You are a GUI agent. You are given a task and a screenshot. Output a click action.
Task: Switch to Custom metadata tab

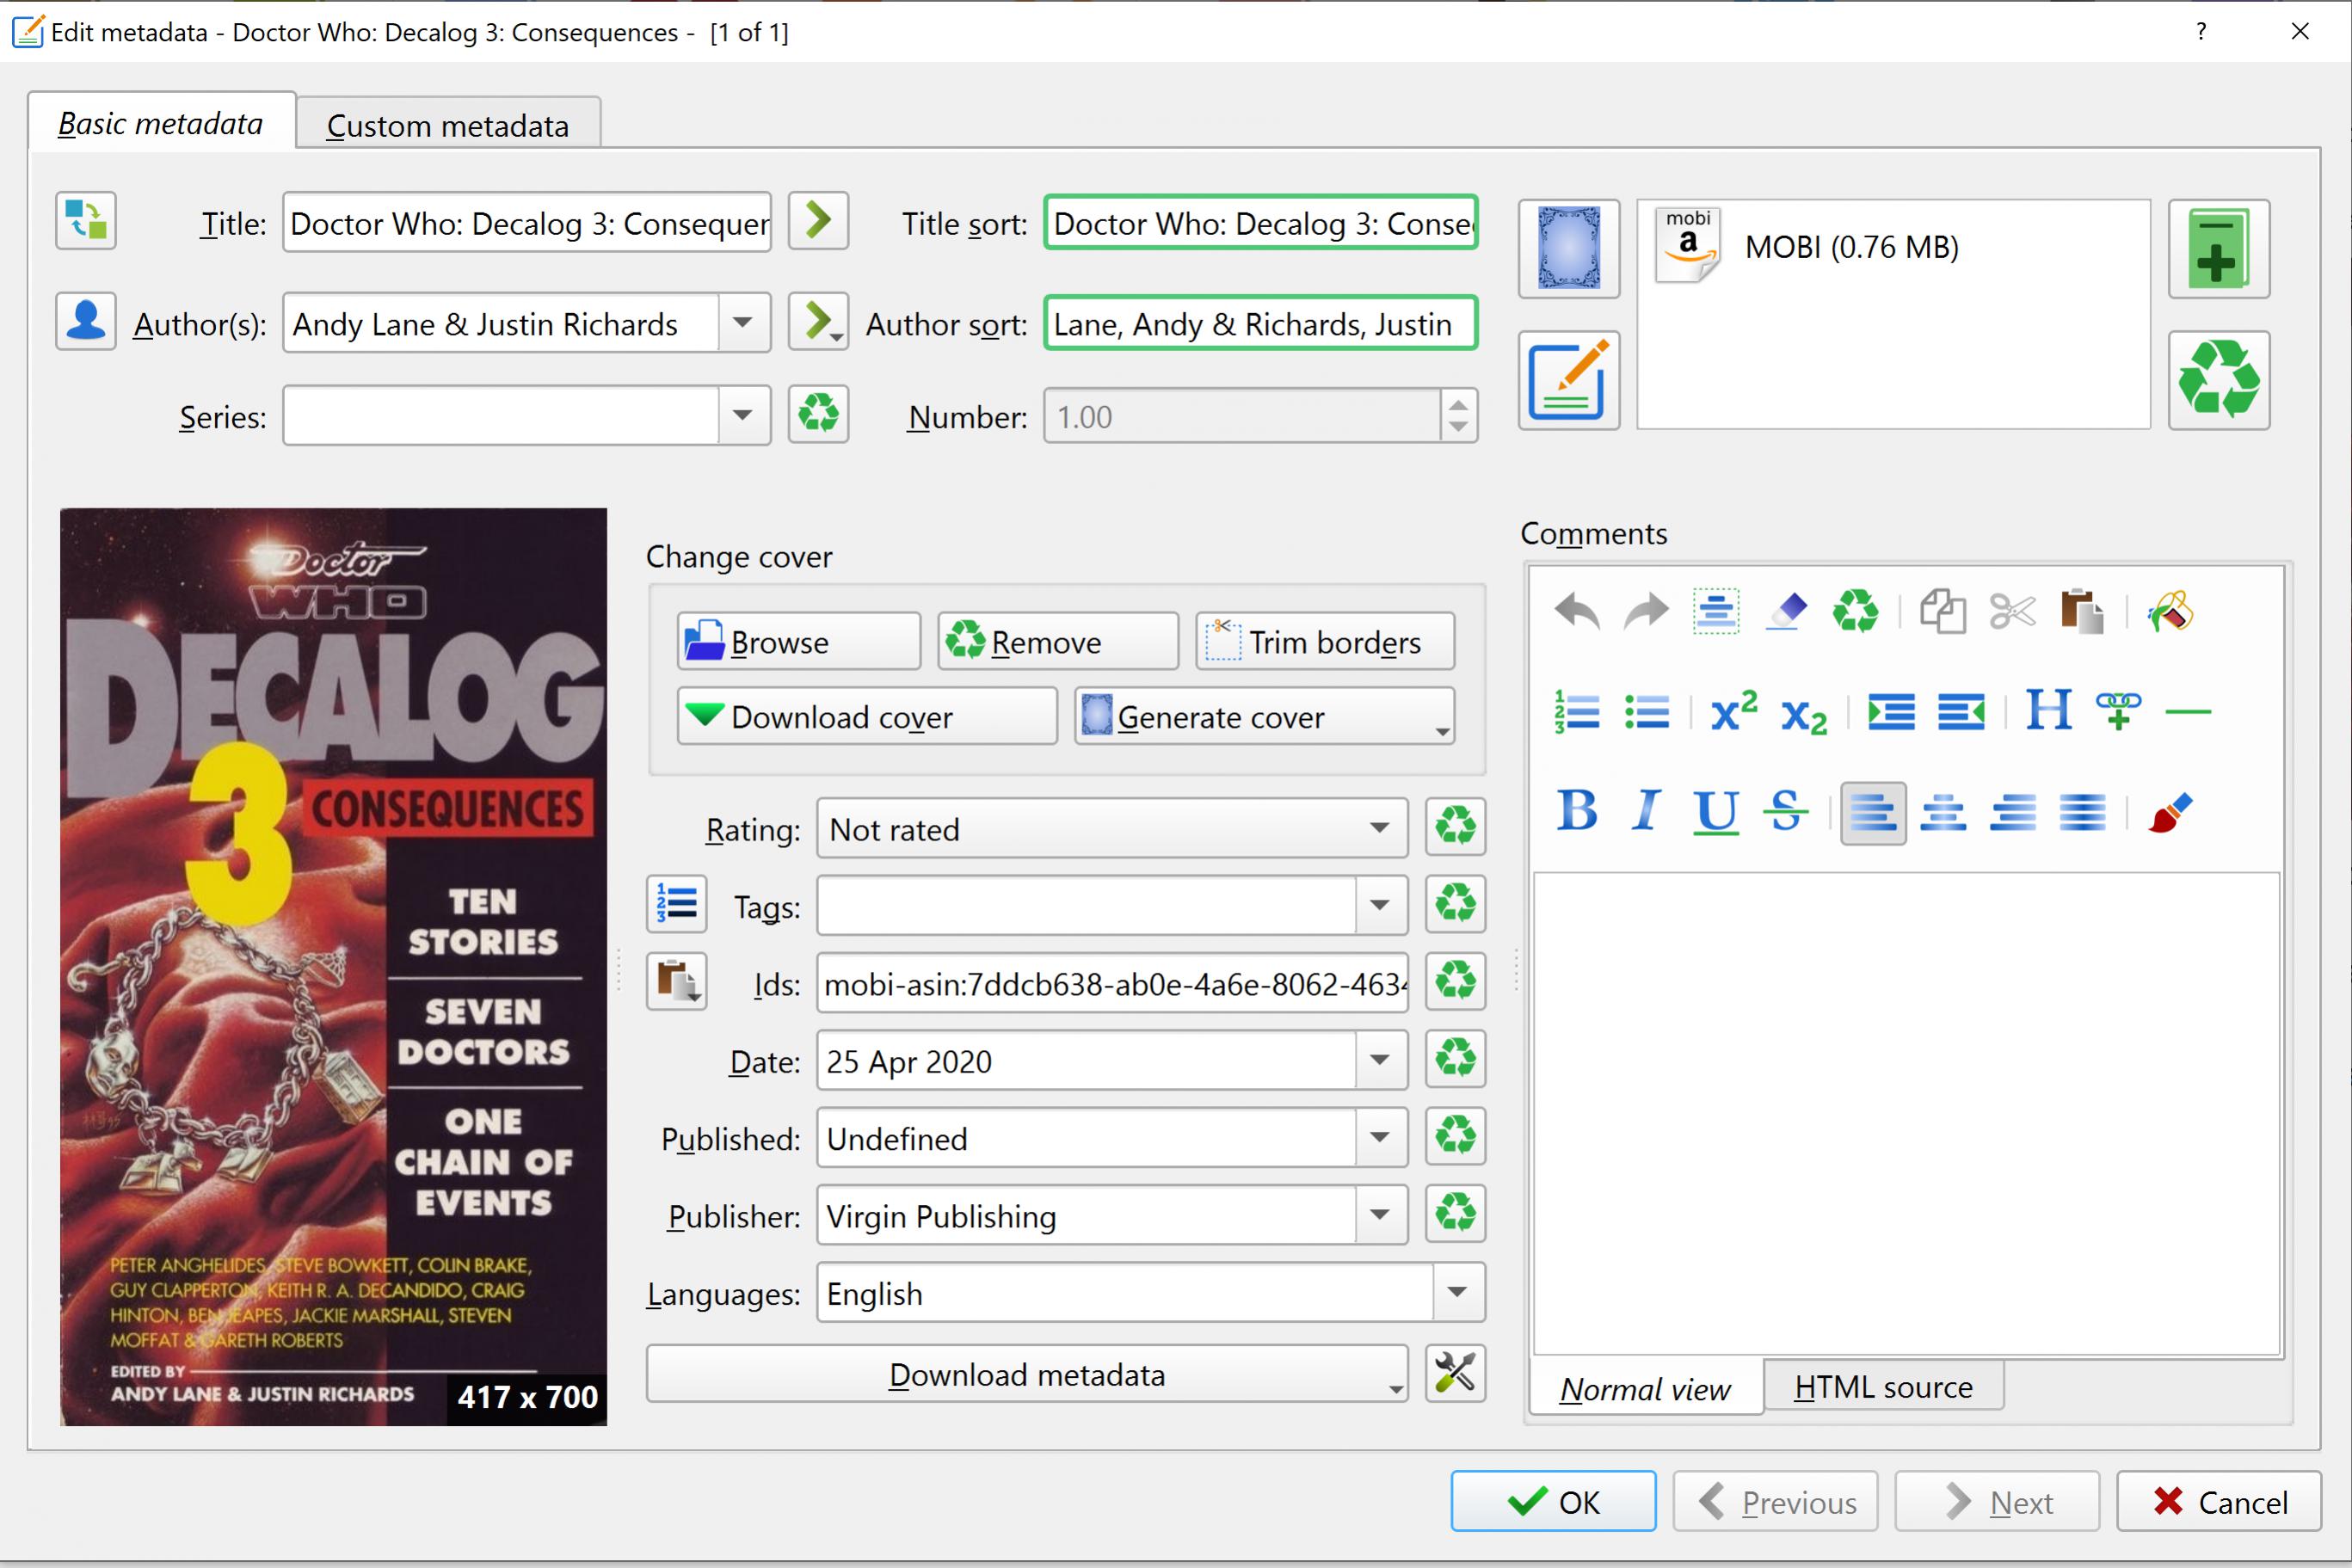pyautogui.click(x=448, y=126)
